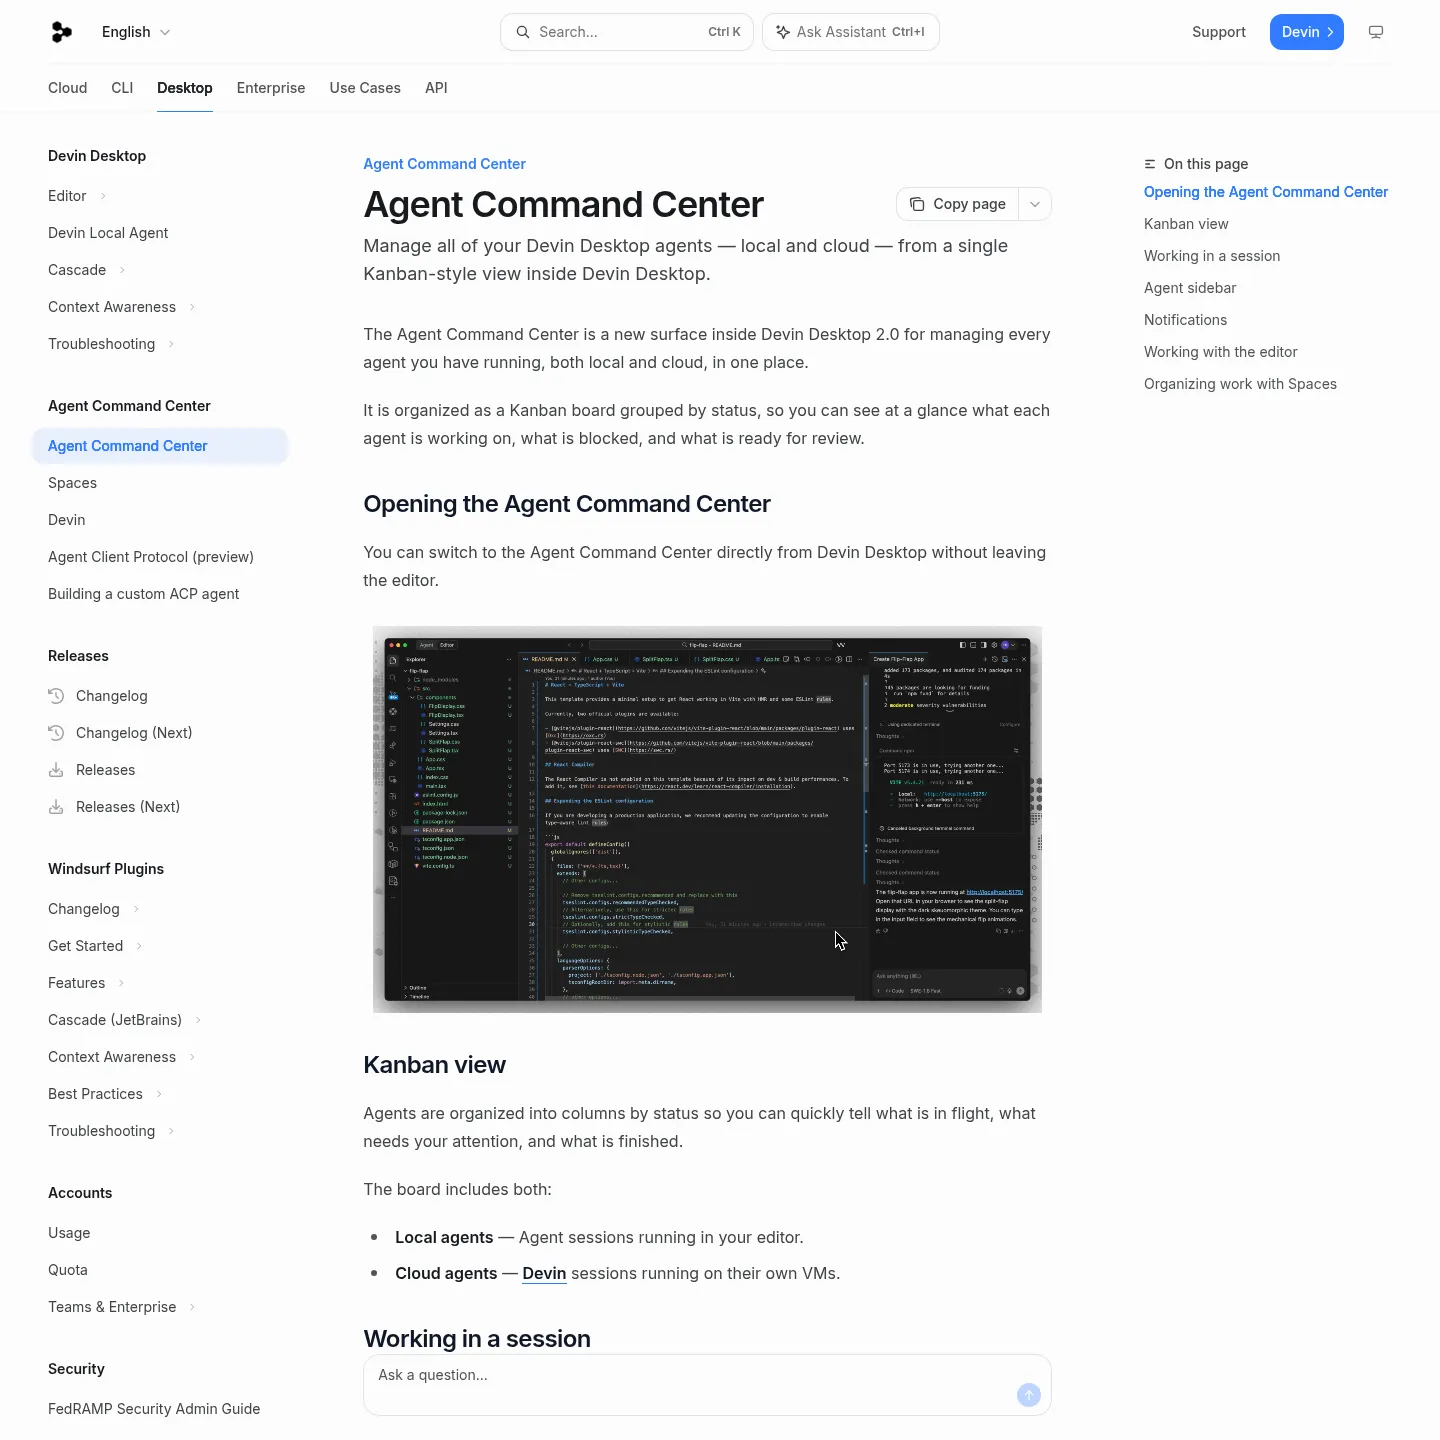This screenshot has width=1440, height=1440.
Task: Switch to the Cloud tab
Action: point(68,88)
